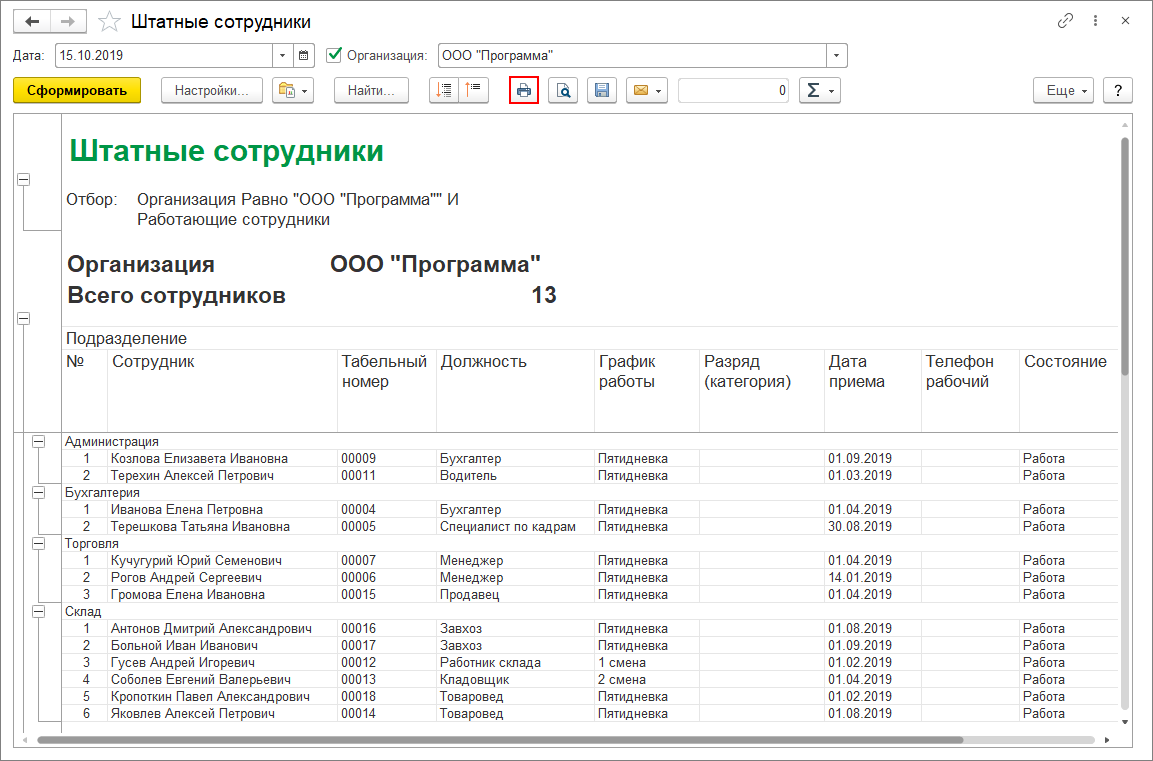Click the forward navigation arrow
Viewport: 1153px width, 761px height.
(x=68, y=21)
